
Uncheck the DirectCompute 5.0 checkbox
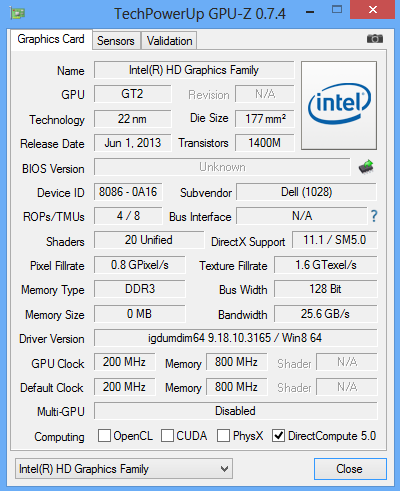click(x=278, y=436)
